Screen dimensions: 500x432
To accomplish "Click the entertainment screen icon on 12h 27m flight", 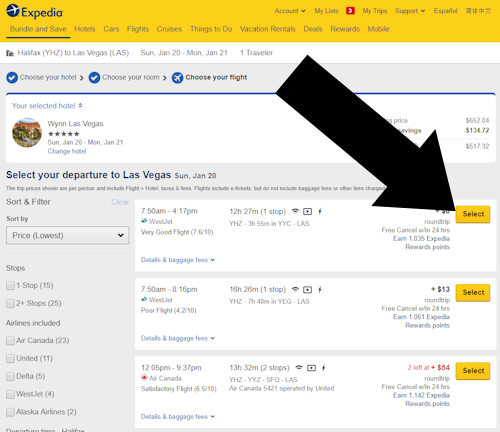I will pos(308,212).
